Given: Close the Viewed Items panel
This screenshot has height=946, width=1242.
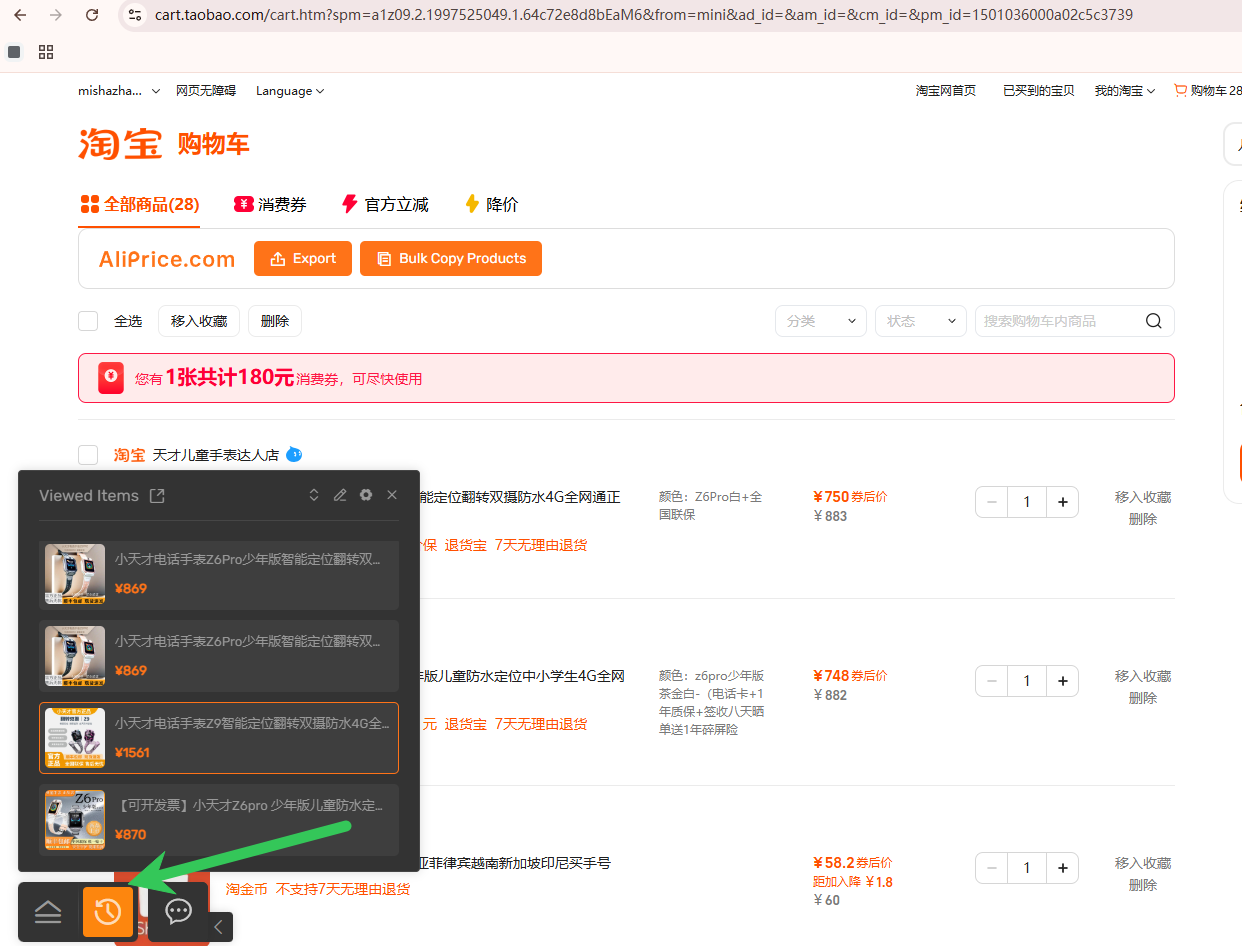Looking at the screenshot, I should [392, 495].
